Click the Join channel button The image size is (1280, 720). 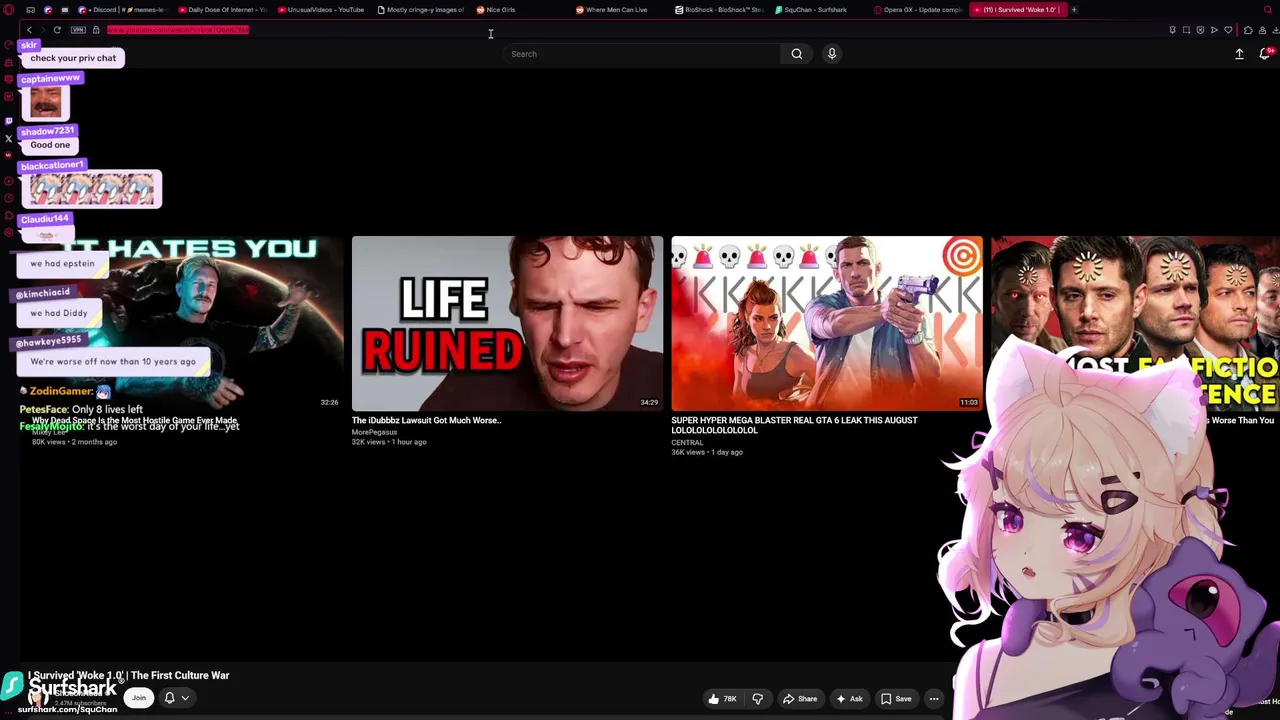tap(139, 698)
